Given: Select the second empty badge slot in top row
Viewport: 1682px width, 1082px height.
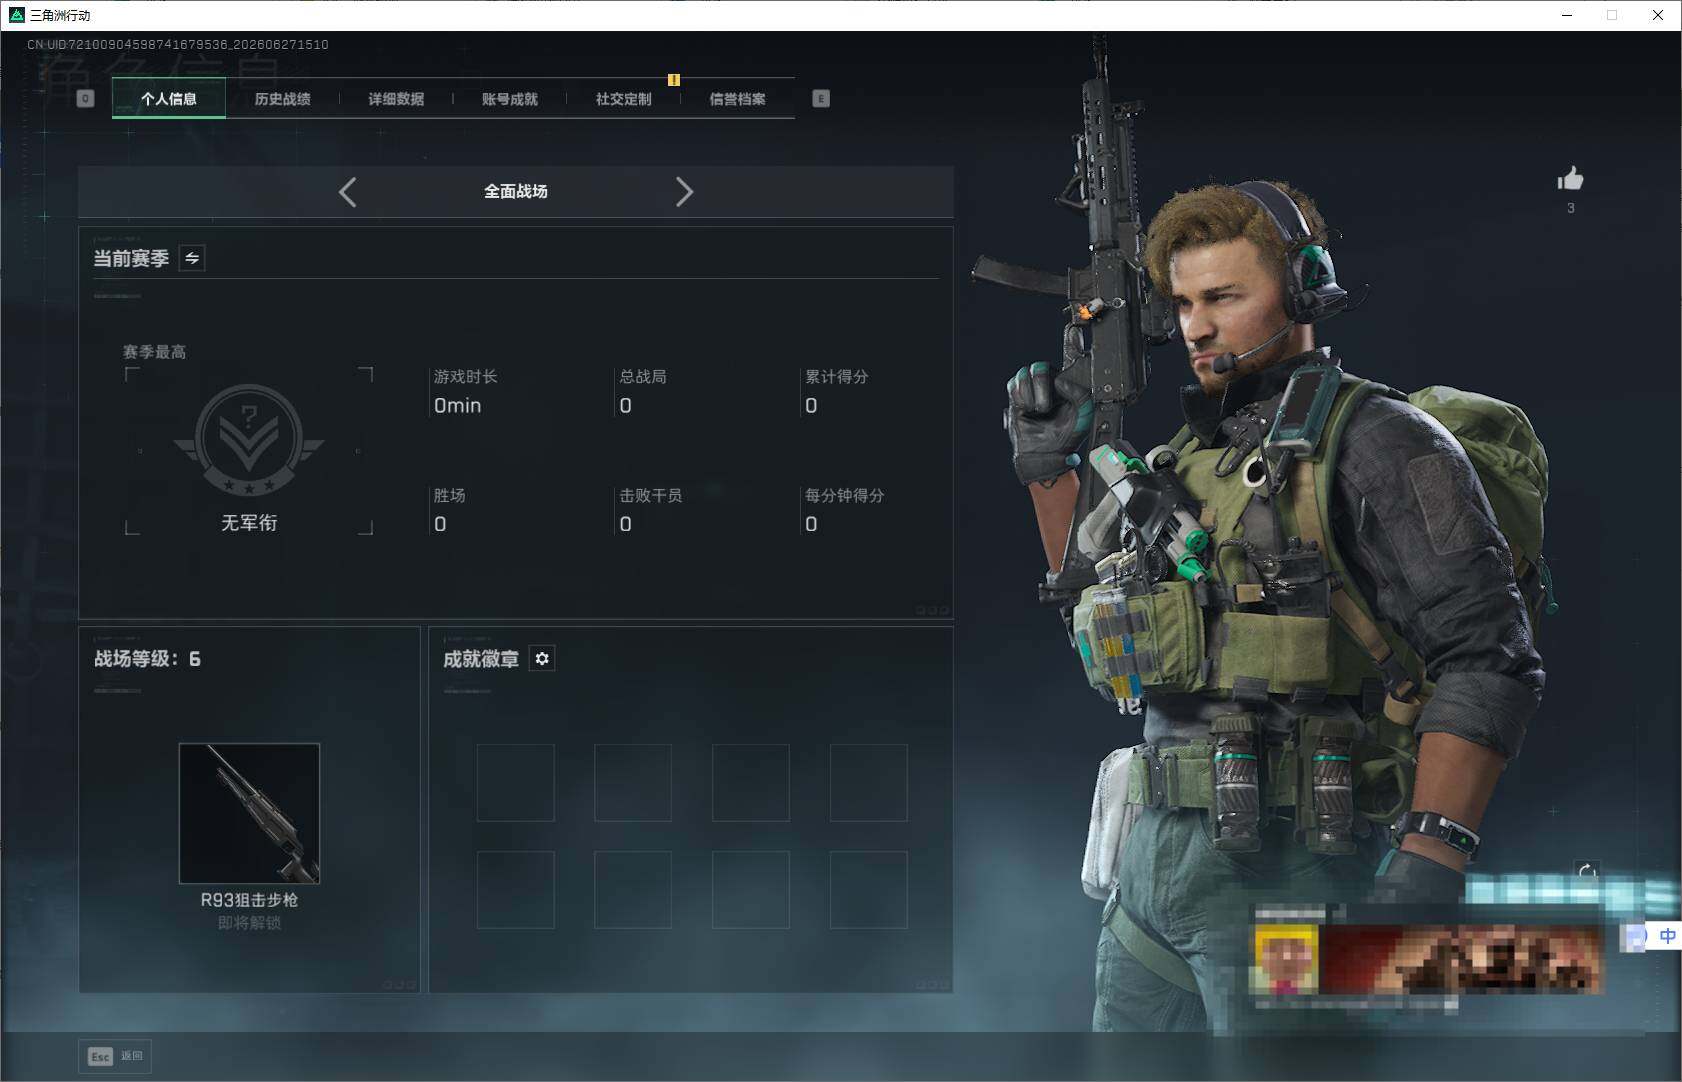Looking at the screenshot, I should point(633,783).
